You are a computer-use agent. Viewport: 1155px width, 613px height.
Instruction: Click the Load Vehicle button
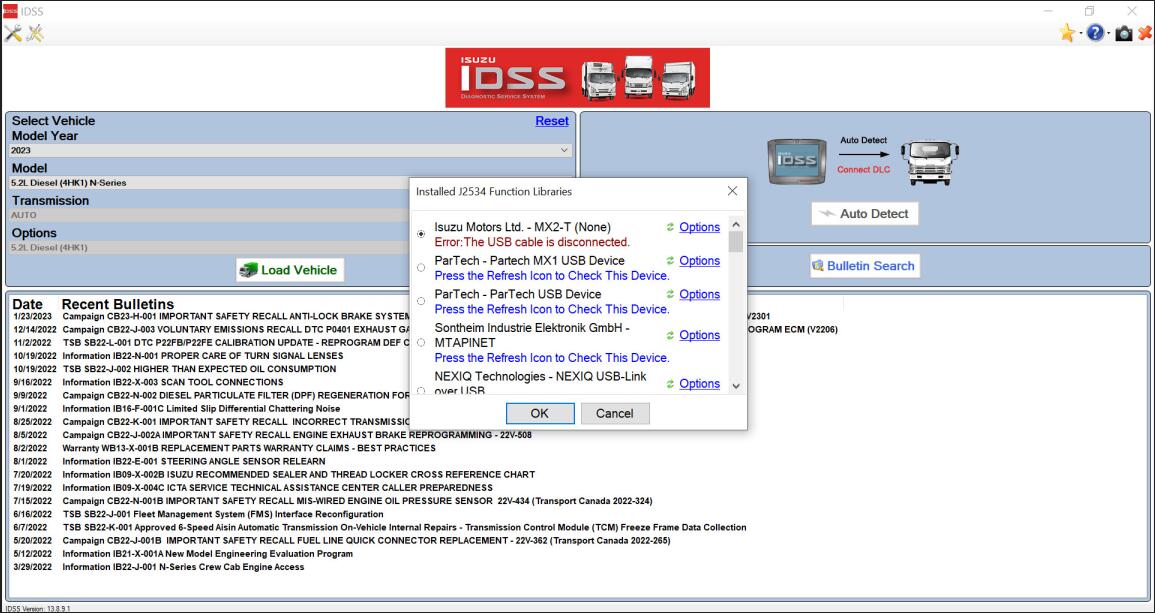click(x=290, y=270)
